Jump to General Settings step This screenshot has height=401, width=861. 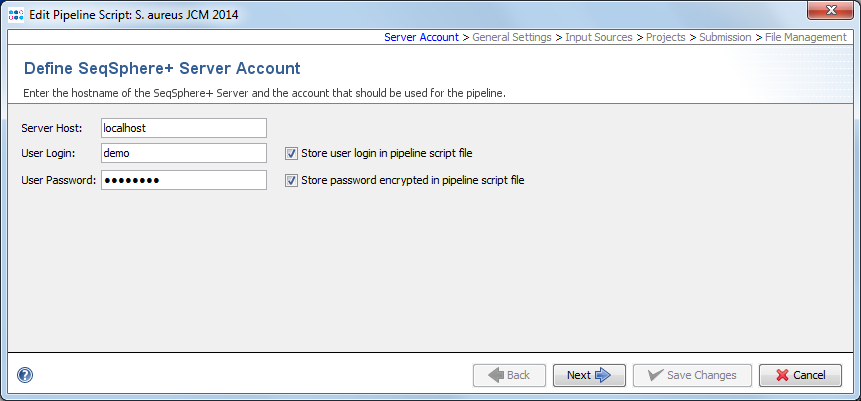click(512, 37)
